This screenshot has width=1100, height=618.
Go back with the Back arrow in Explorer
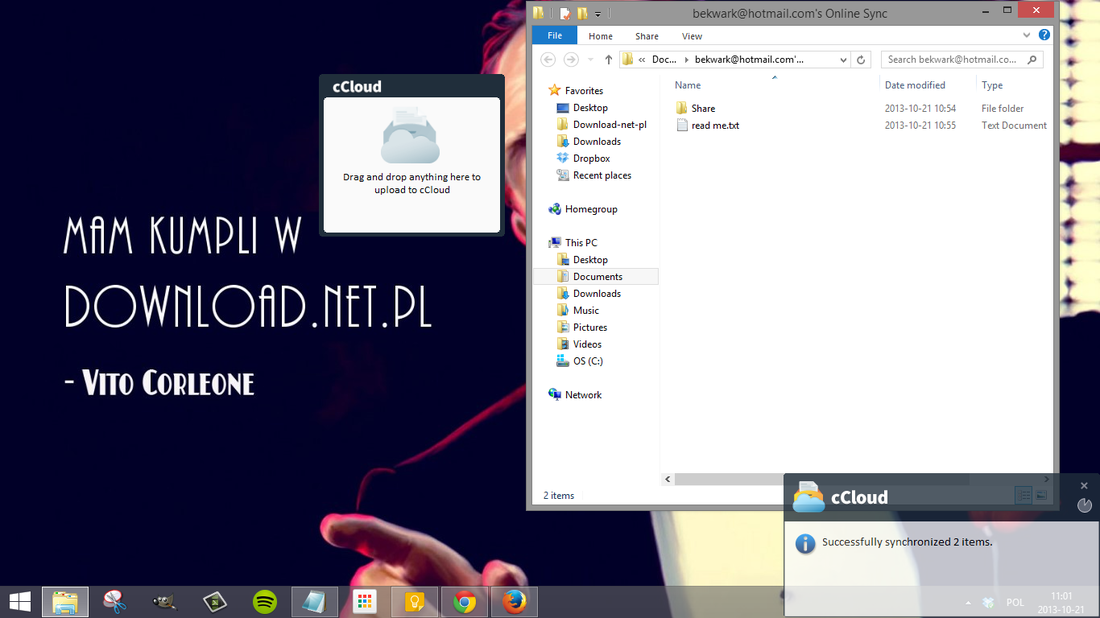549,60
